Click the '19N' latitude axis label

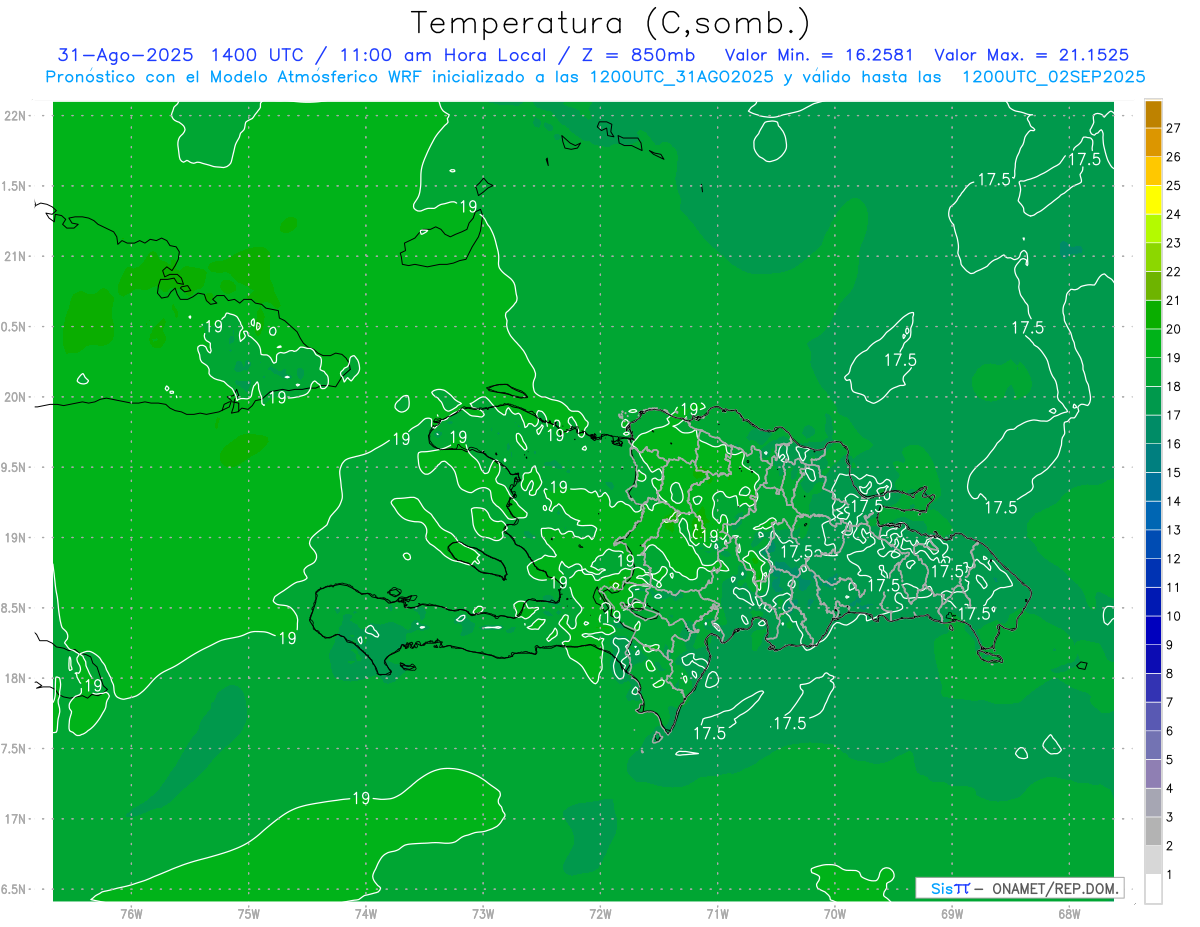(x=16, y=538)
